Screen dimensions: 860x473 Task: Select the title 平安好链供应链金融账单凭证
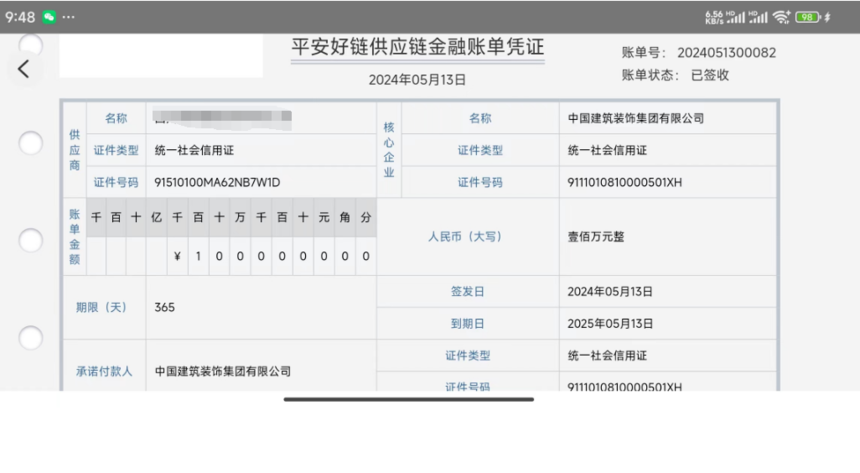point(417,47)
